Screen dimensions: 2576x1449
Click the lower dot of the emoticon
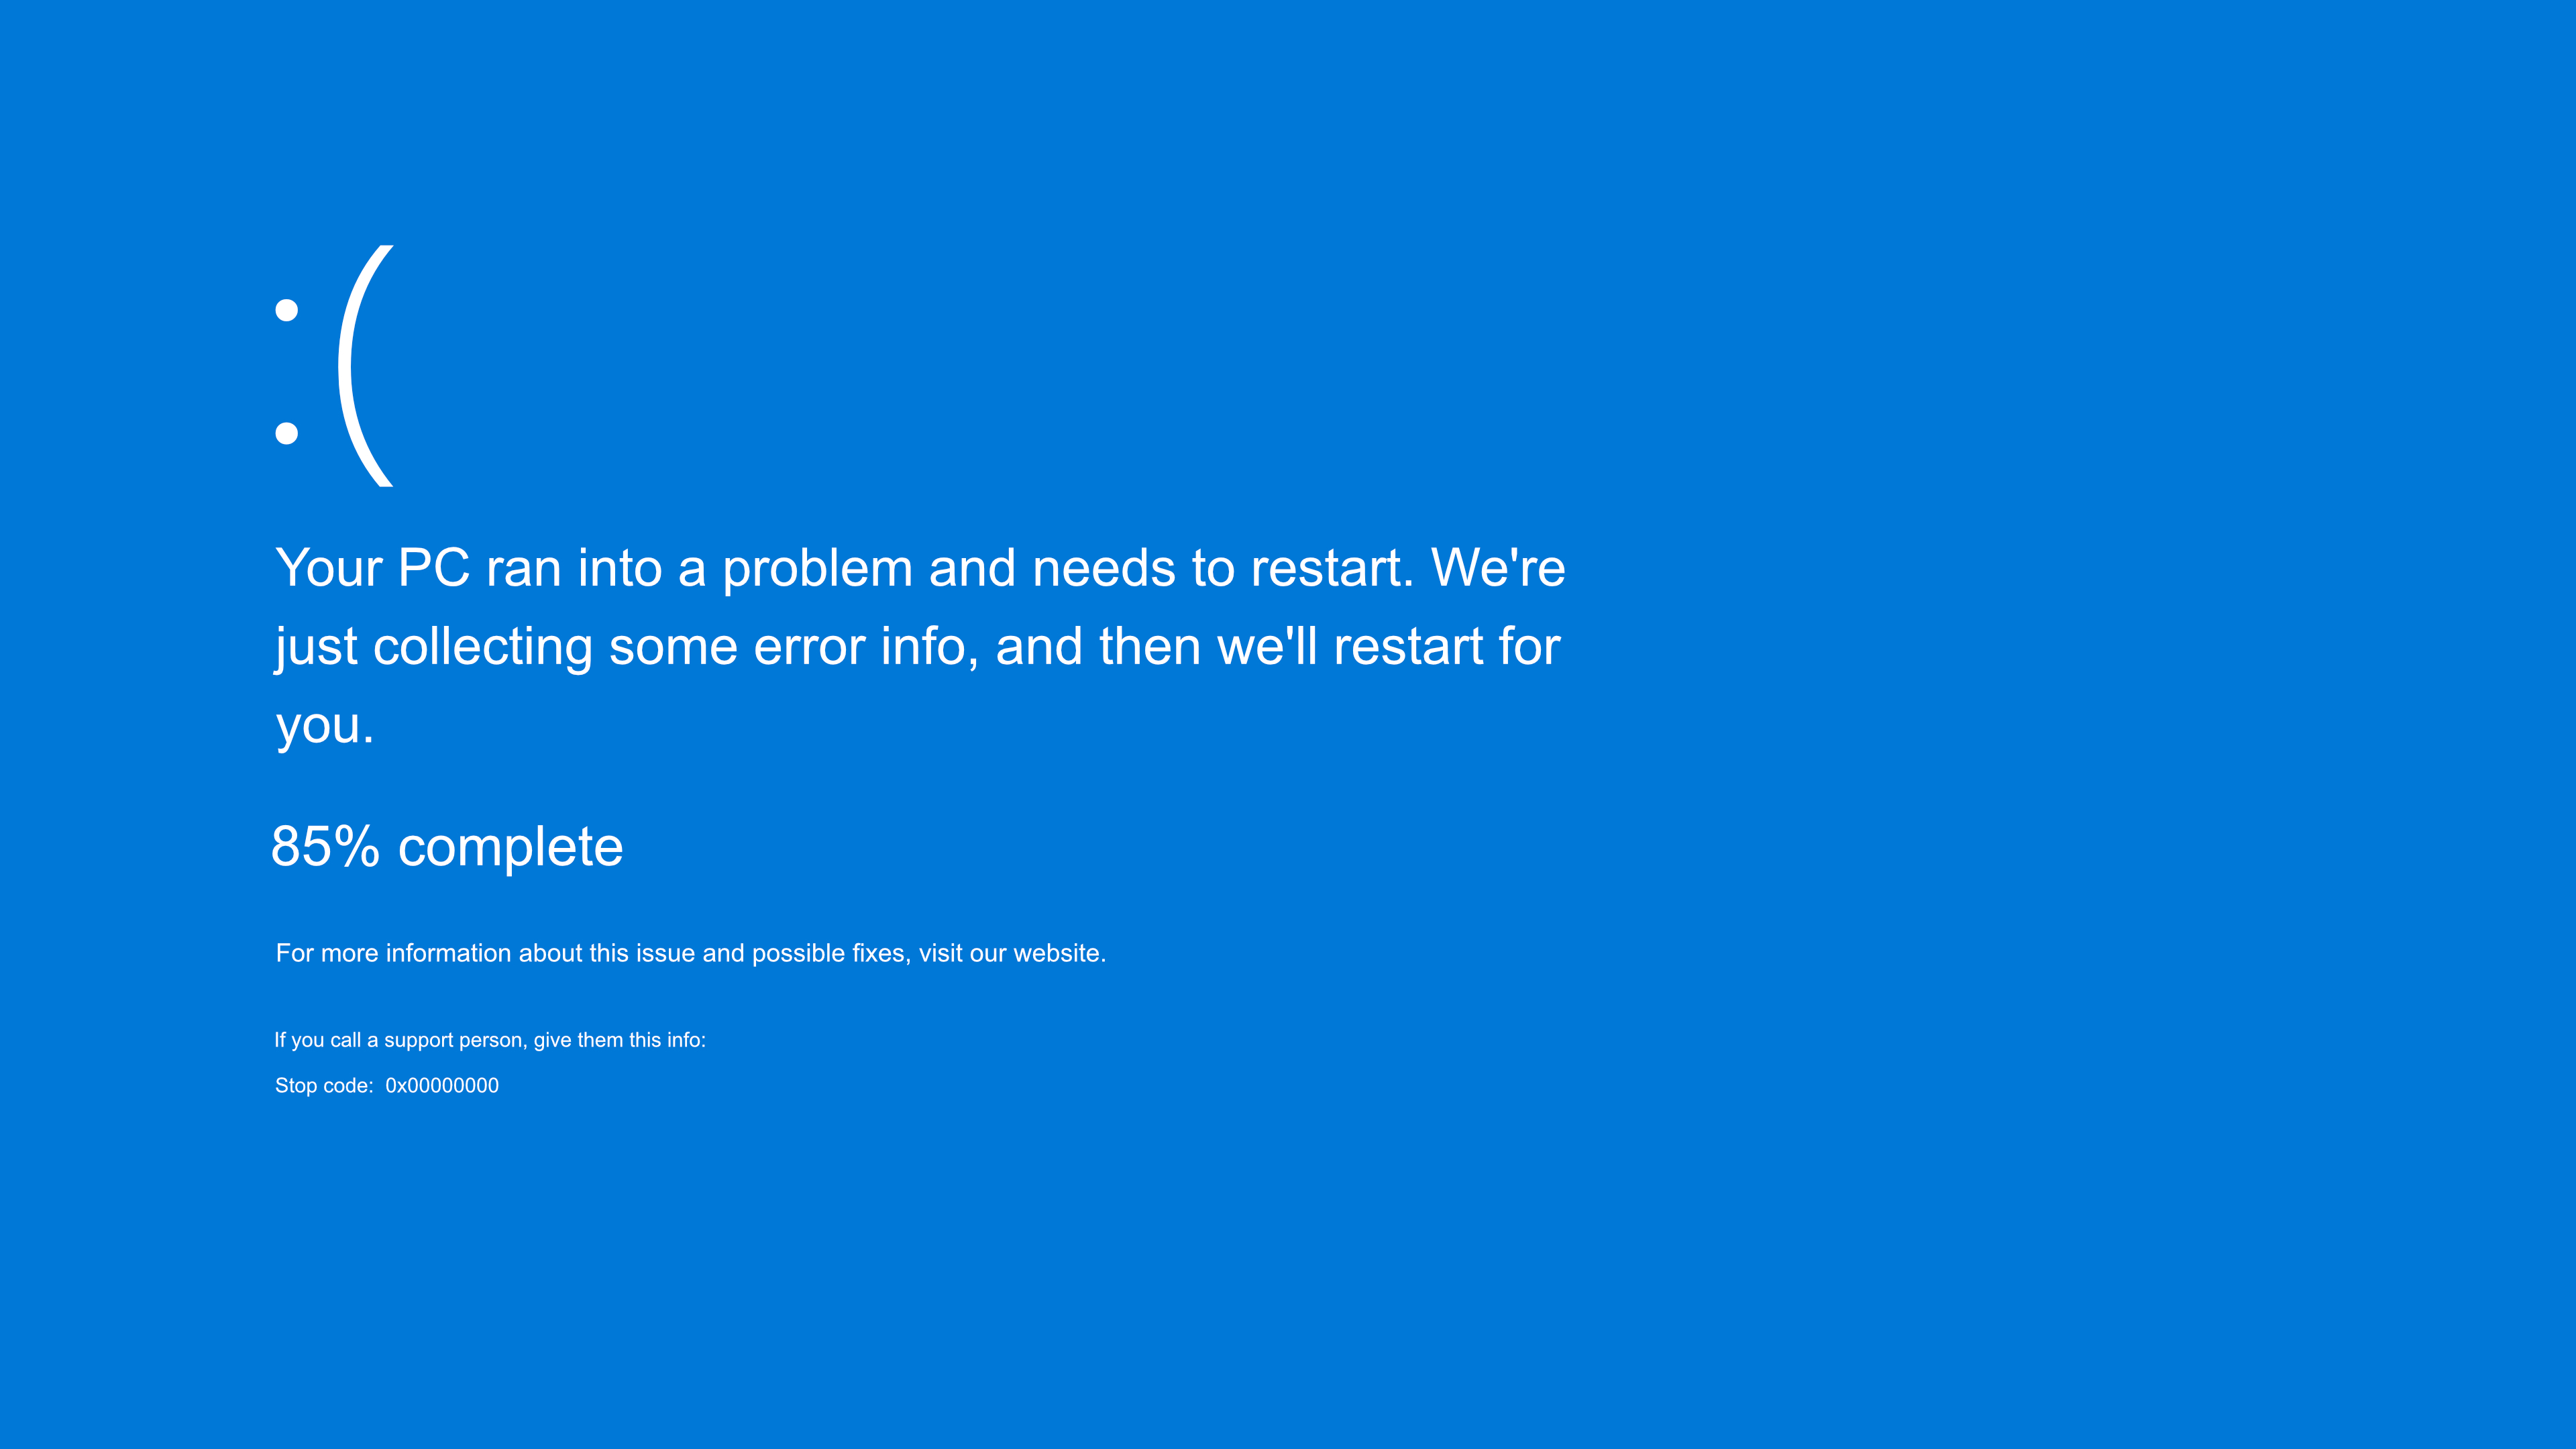click(x=287, y=433)
